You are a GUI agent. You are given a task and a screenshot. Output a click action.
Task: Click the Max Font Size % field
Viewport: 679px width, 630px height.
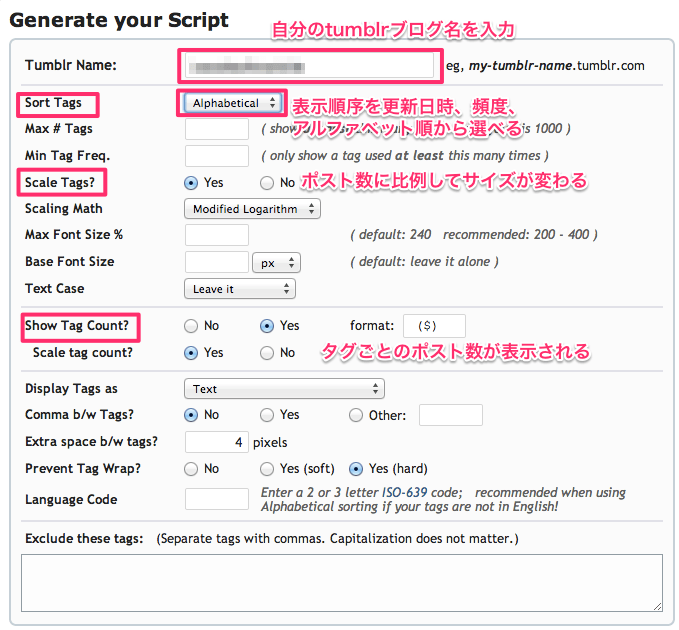pyautogui.click(x=217, y=235)
